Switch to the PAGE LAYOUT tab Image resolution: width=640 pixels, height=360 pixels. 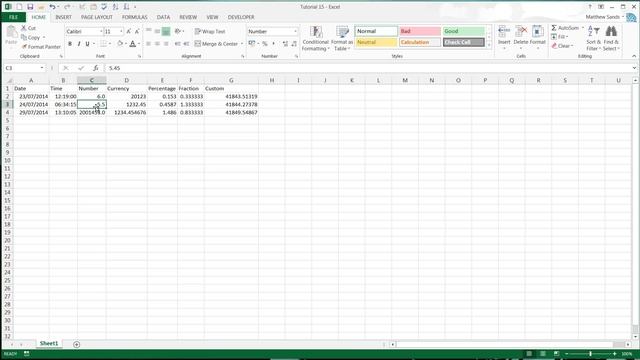tap(97, 17)
